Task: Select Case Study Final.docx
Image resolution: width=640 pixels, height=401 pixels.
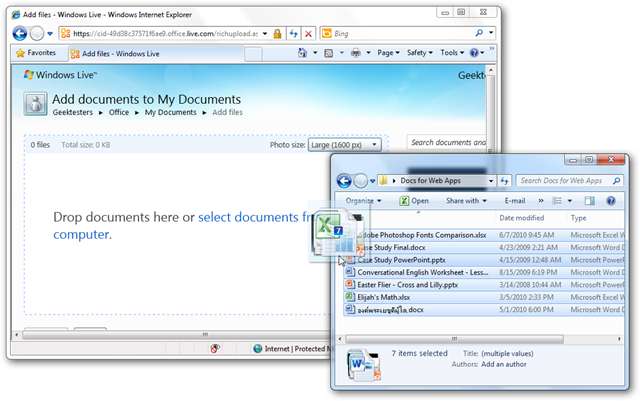Action: coord(484,247)
